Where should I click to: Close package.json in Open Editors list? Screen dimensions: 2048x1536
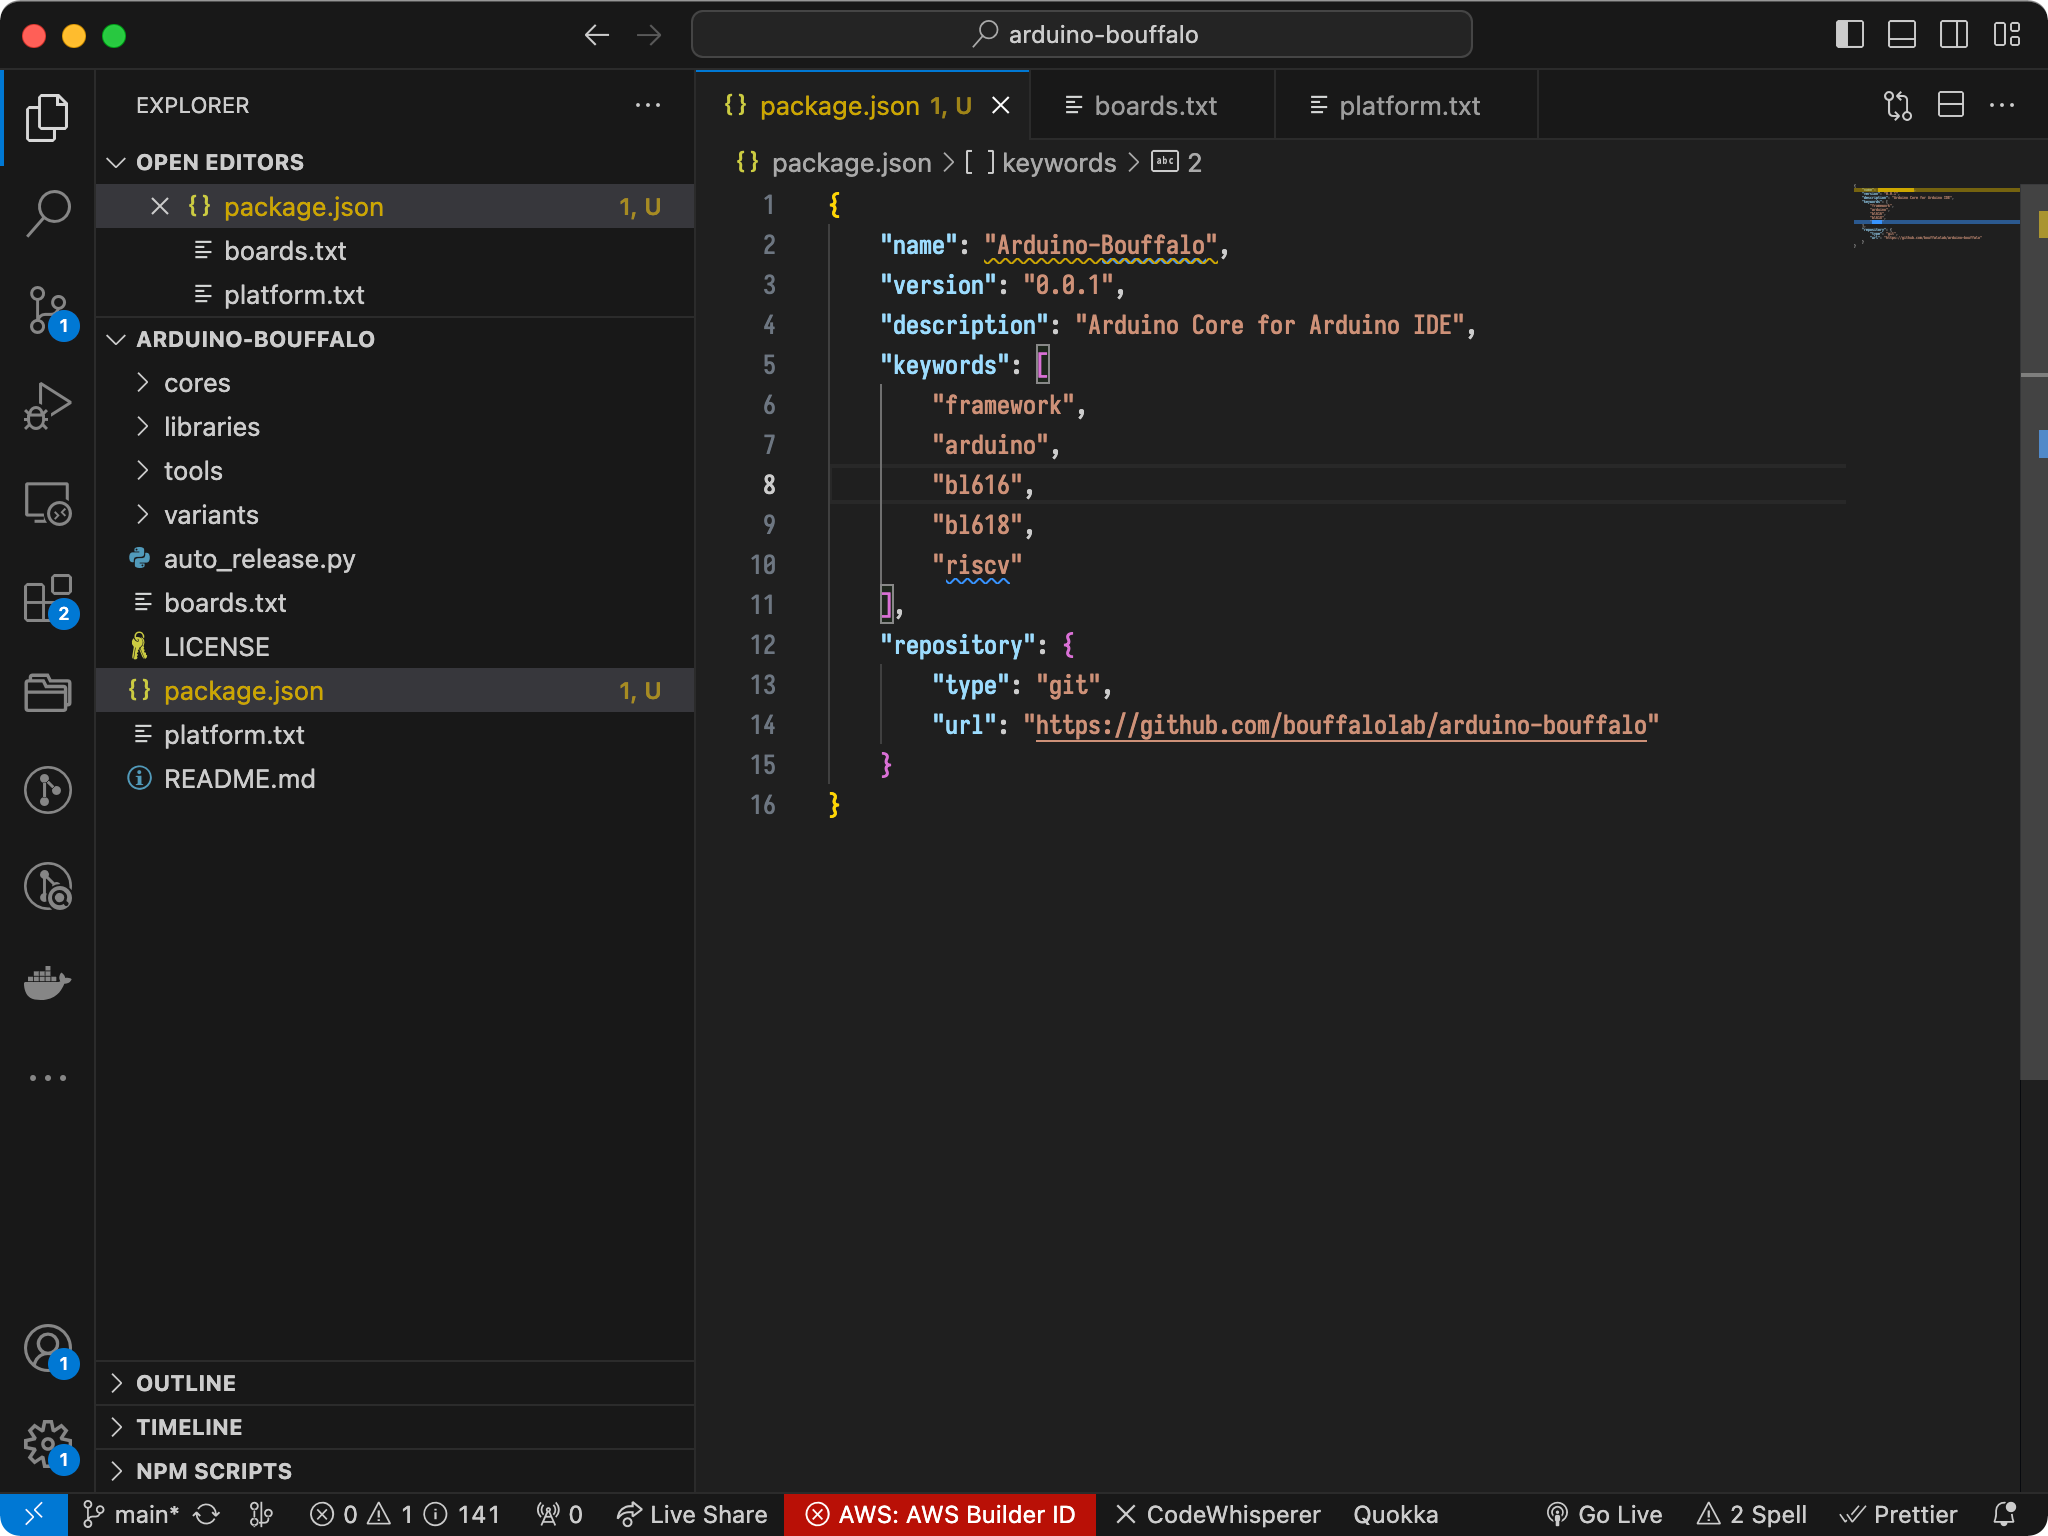[x=160, y=207]
